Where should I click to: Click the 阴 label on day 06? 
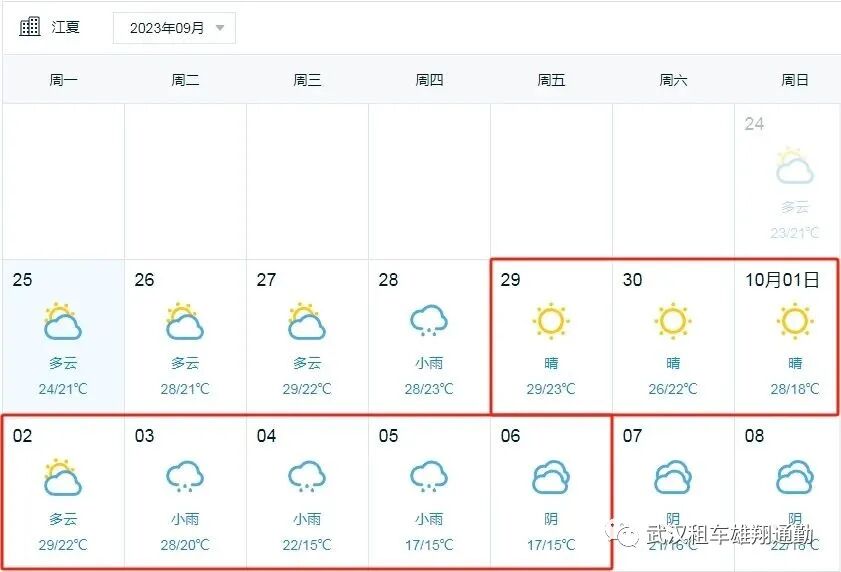click(x=551, y=519)
